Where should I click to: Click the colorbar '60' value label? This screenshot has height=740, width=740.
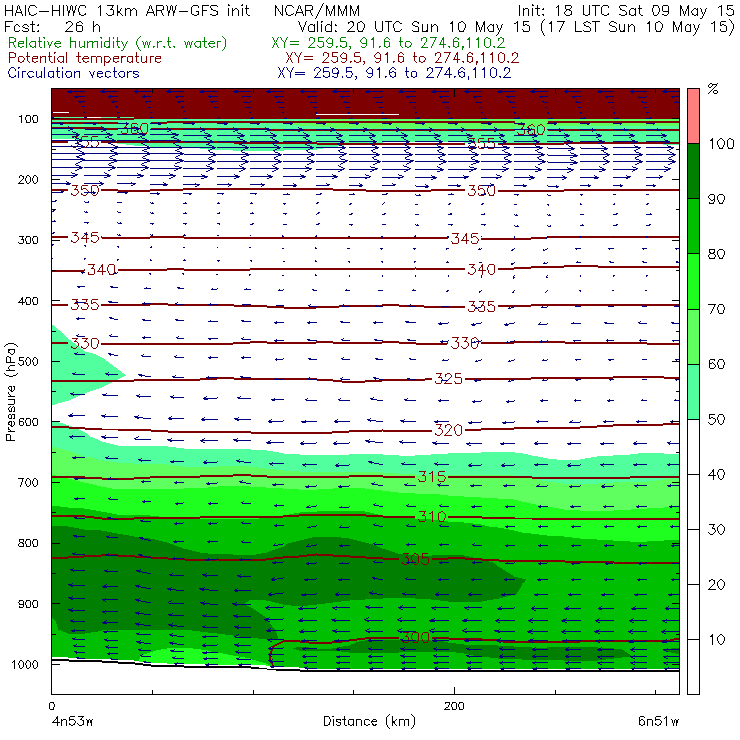[716, 364]
